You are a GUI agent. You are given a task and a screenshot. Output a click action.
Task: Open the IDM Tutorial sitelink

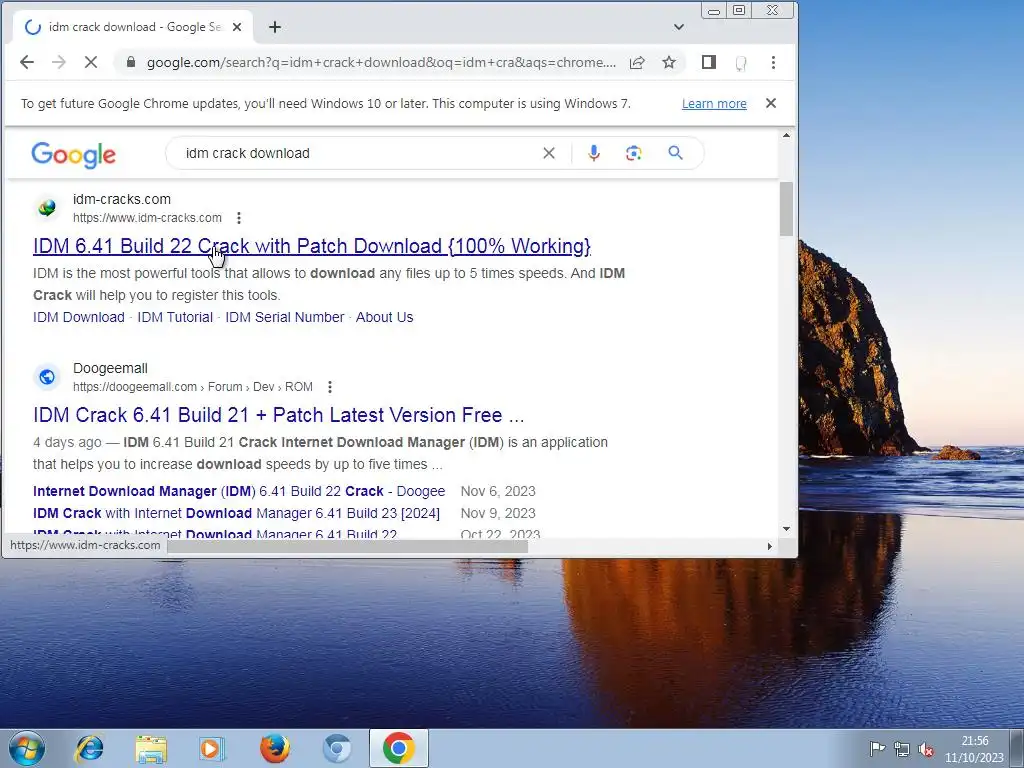click(175, 317)
